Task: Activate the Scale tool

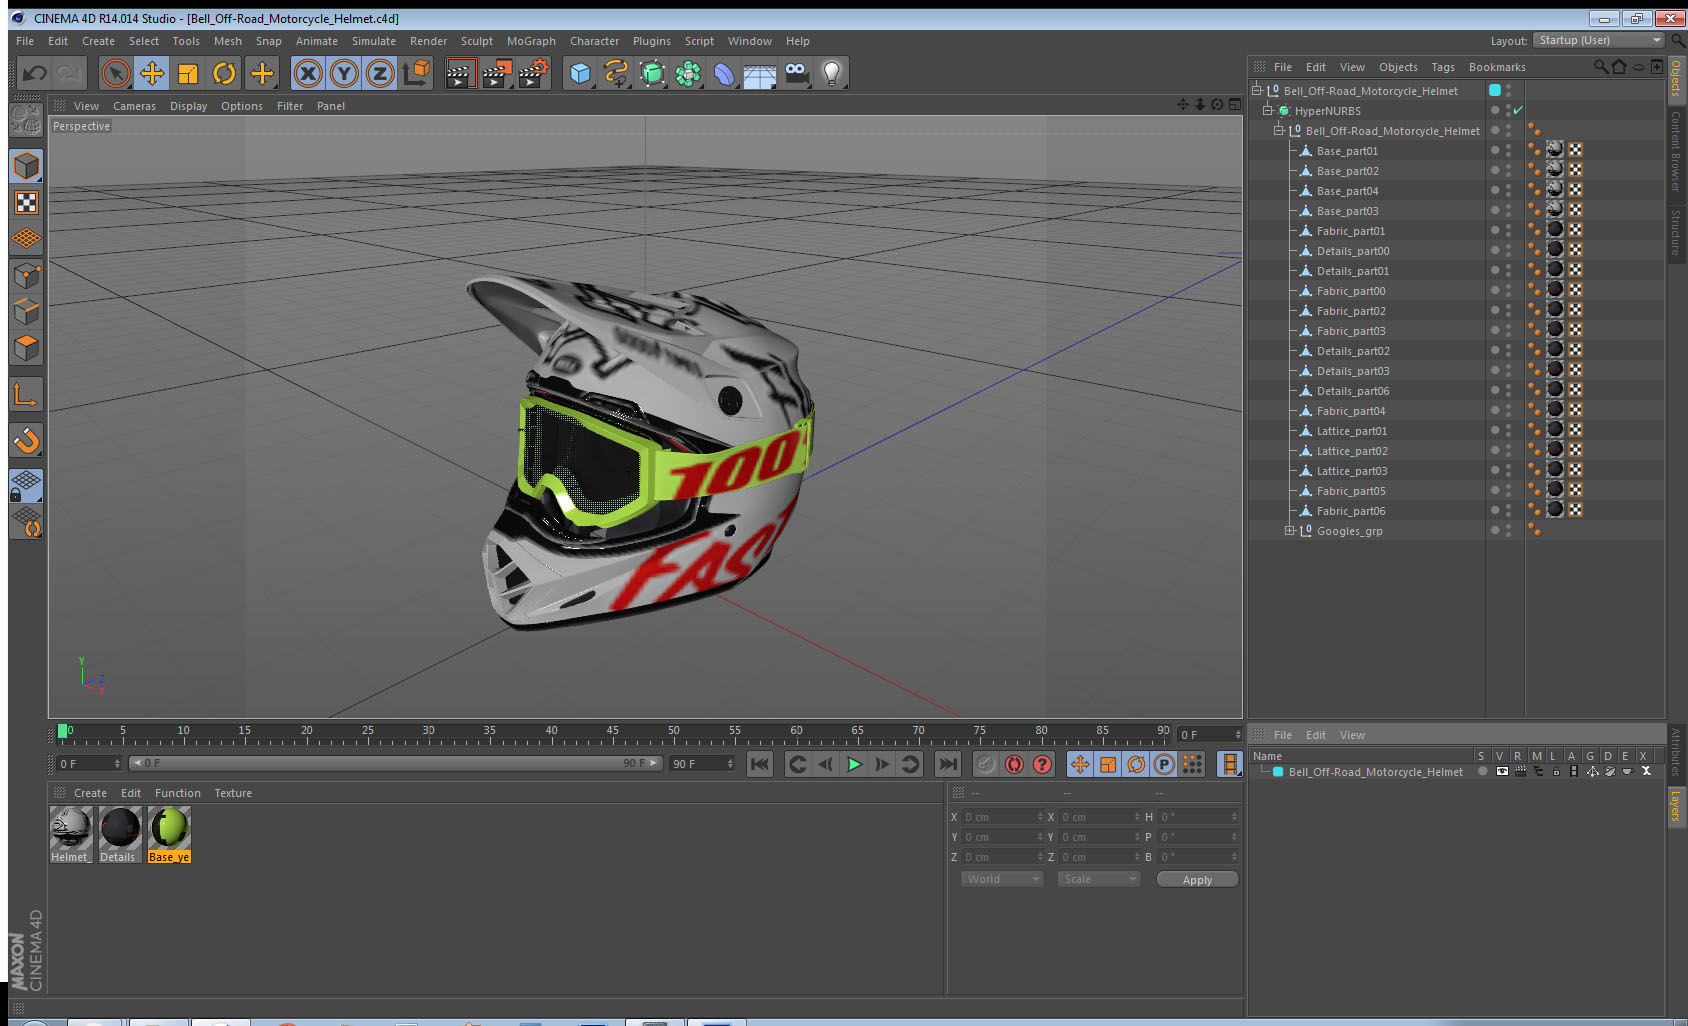Action: [x=188, y=73]
